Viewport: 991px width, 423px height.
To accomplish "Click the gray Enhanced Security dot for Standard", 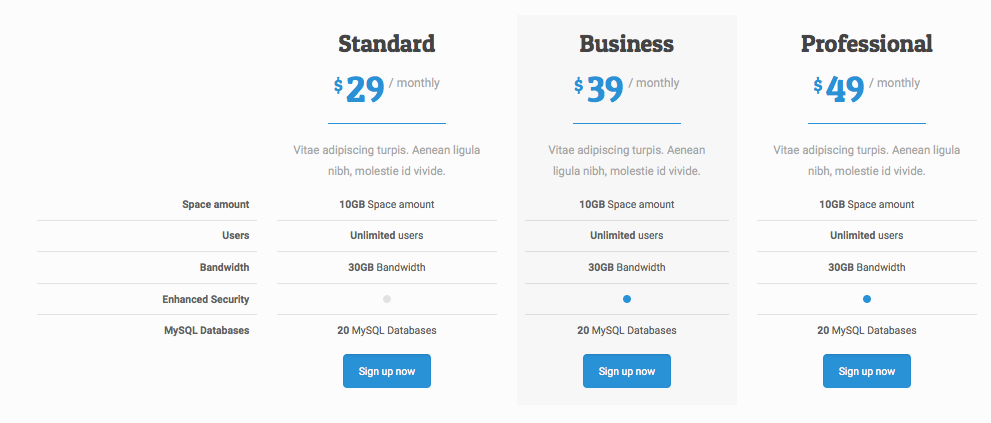I will tap(387, 299).
